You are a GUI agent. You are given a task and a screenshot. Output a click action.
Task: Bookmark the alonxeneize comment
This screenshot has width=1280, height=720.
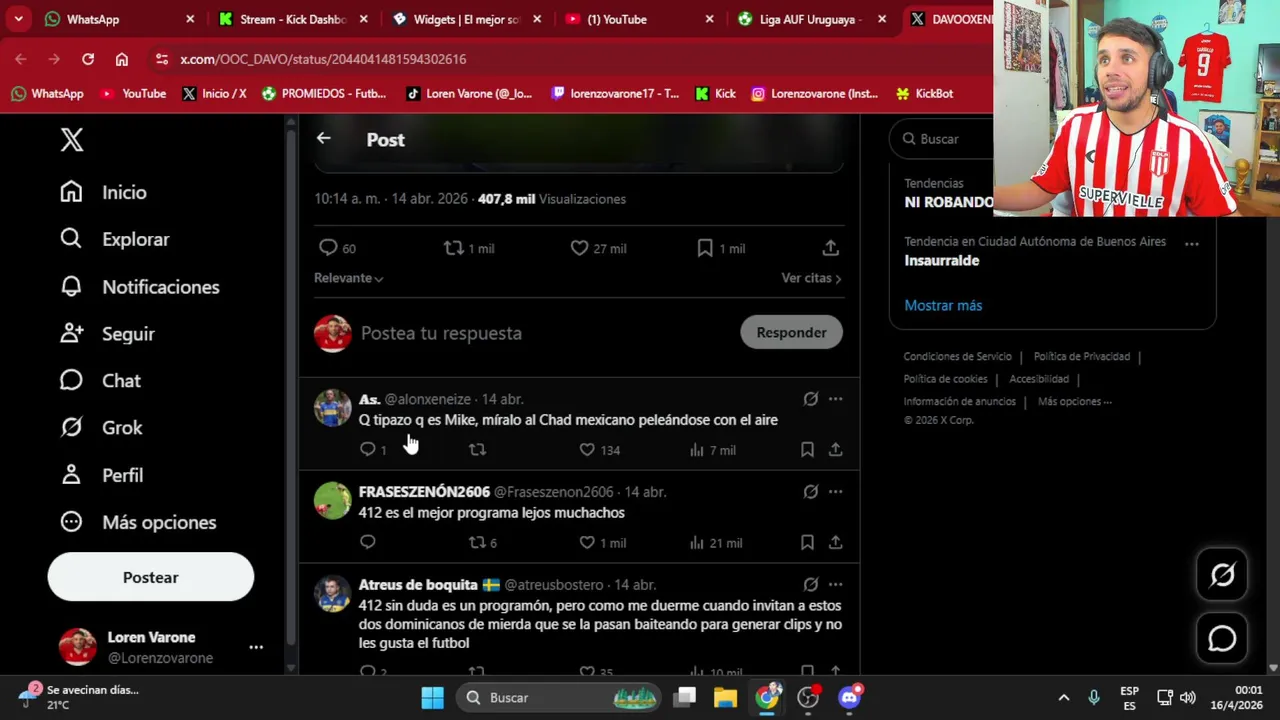pos(807,450)
